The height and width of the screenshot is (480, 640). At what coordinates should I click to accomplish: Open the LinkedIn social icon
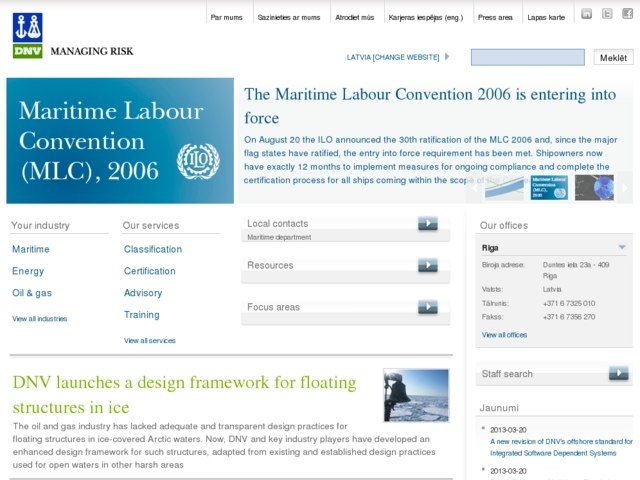587,14
